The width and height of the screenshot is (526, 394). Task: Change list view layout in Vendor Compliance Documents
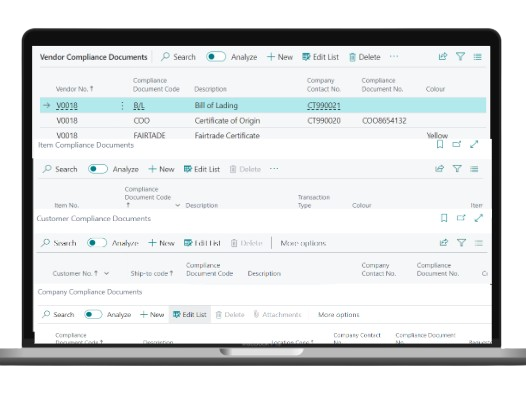click(477, 57)
